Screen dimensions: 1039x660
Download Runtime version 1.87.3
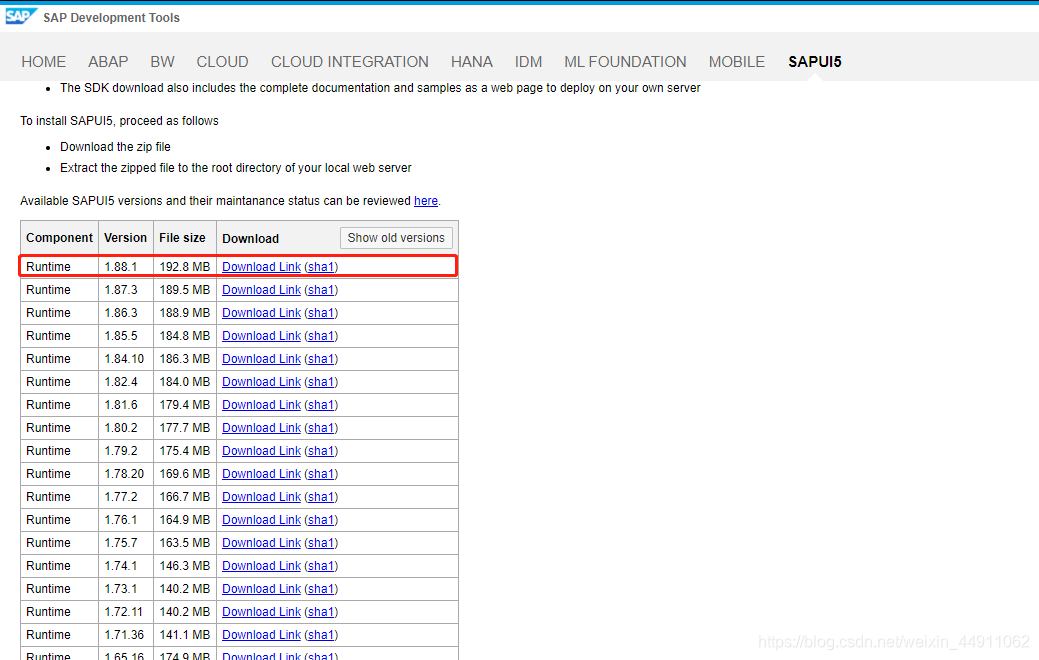coord(262,290)
